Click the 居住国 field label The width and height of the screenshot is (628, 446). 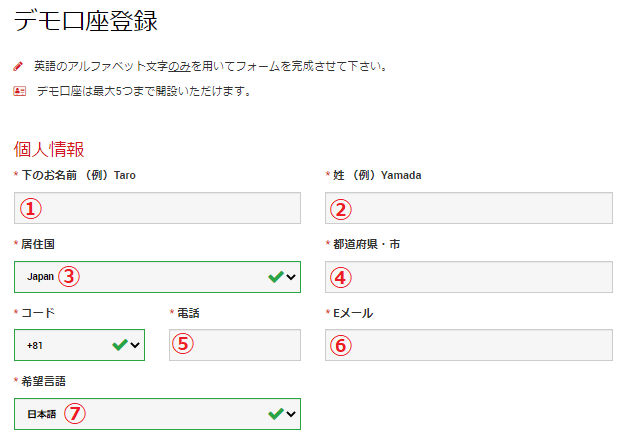tap(38, 244)
